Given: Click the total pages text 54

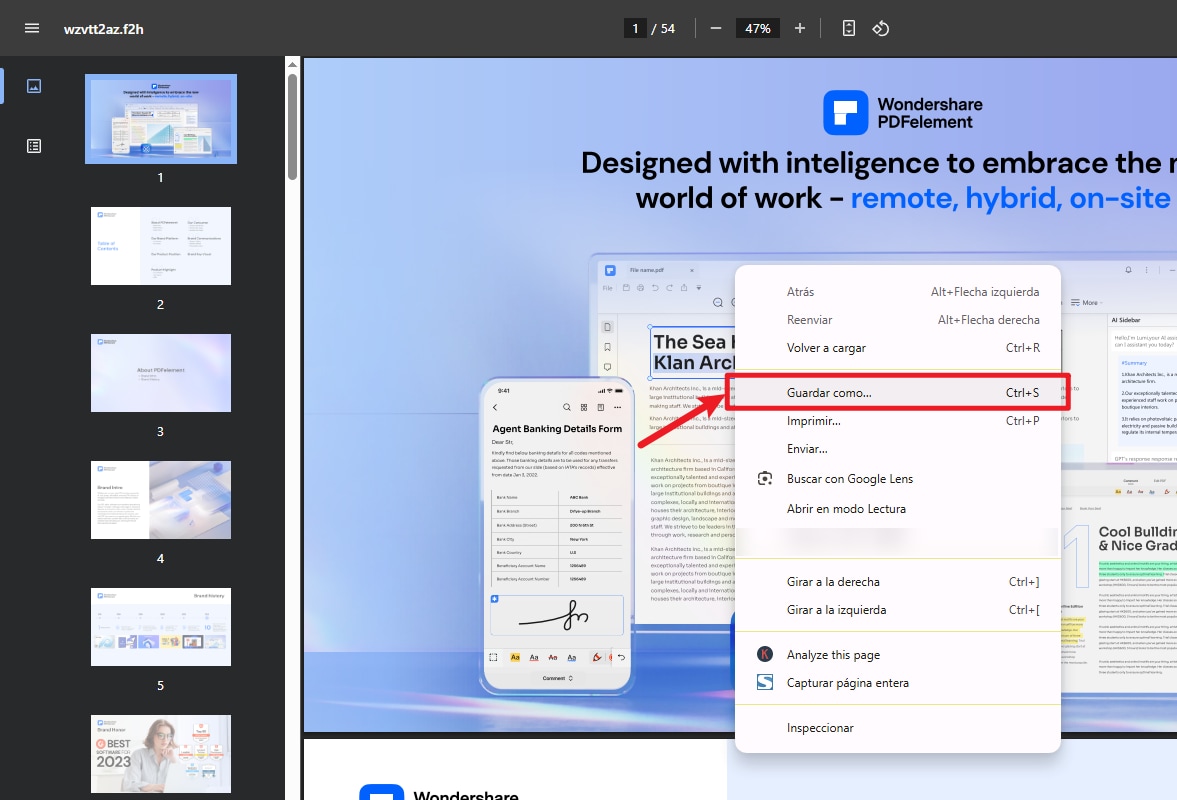Looking at the screenshot, I should point(667,29).
